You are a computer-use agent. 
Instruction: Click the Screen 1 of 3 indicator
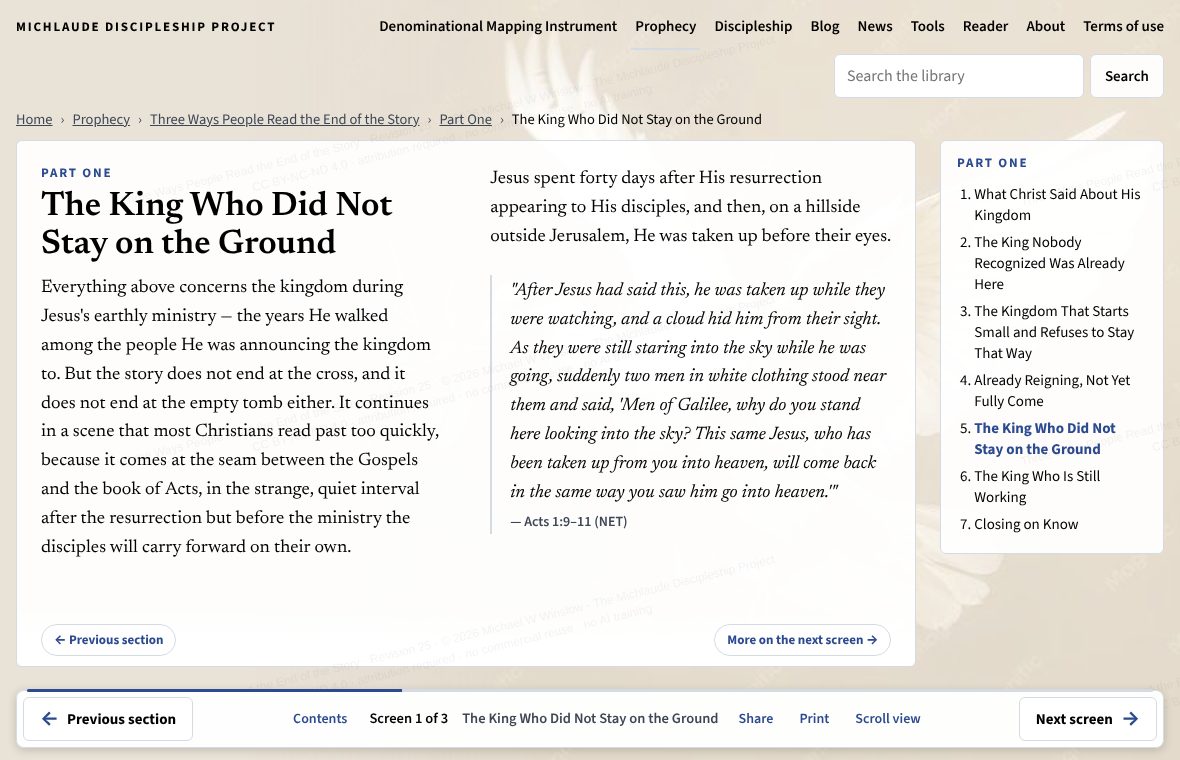[x=409, y=719]
